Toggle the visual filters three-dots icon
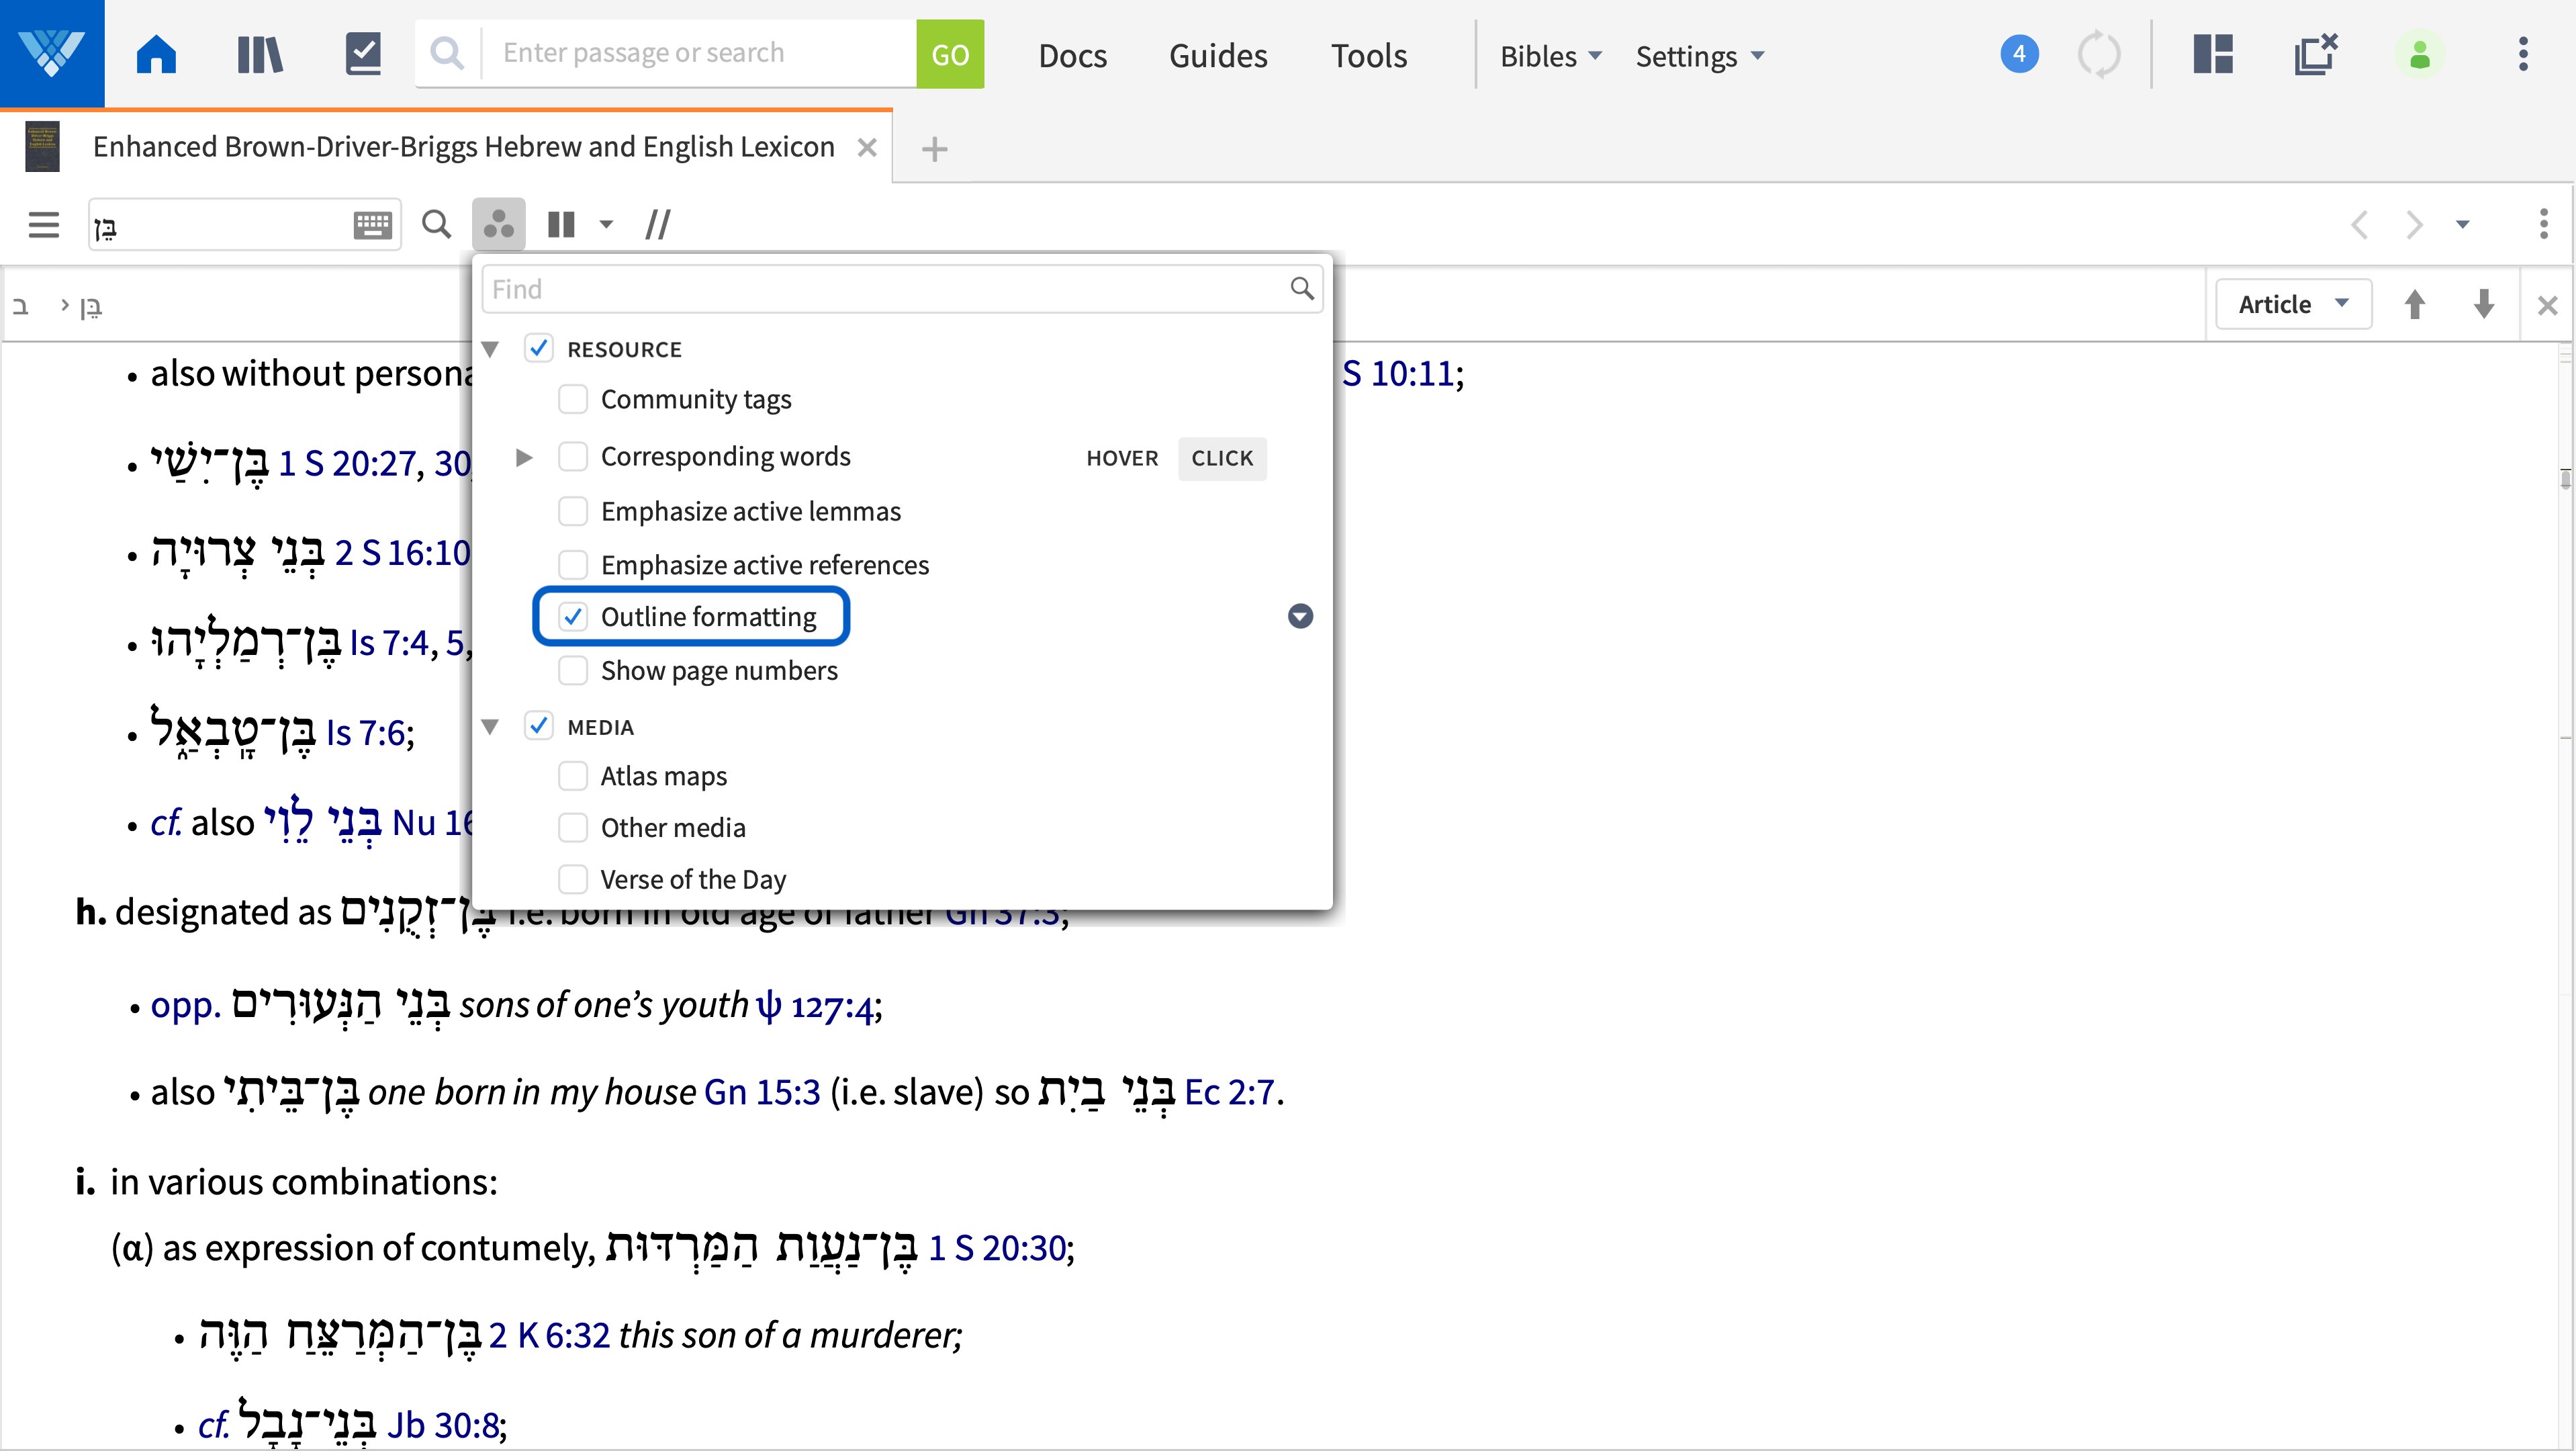The image size is (2576, 1451). [x=498, y=224]
